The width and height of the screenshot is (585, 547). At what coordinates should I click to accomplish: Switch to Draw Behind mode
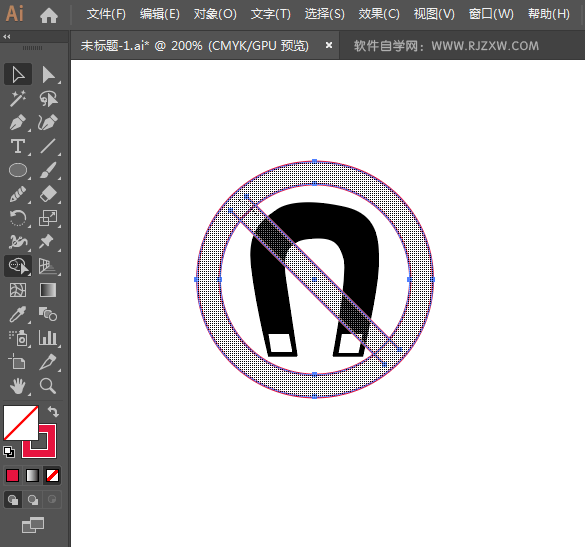point(33,500)
